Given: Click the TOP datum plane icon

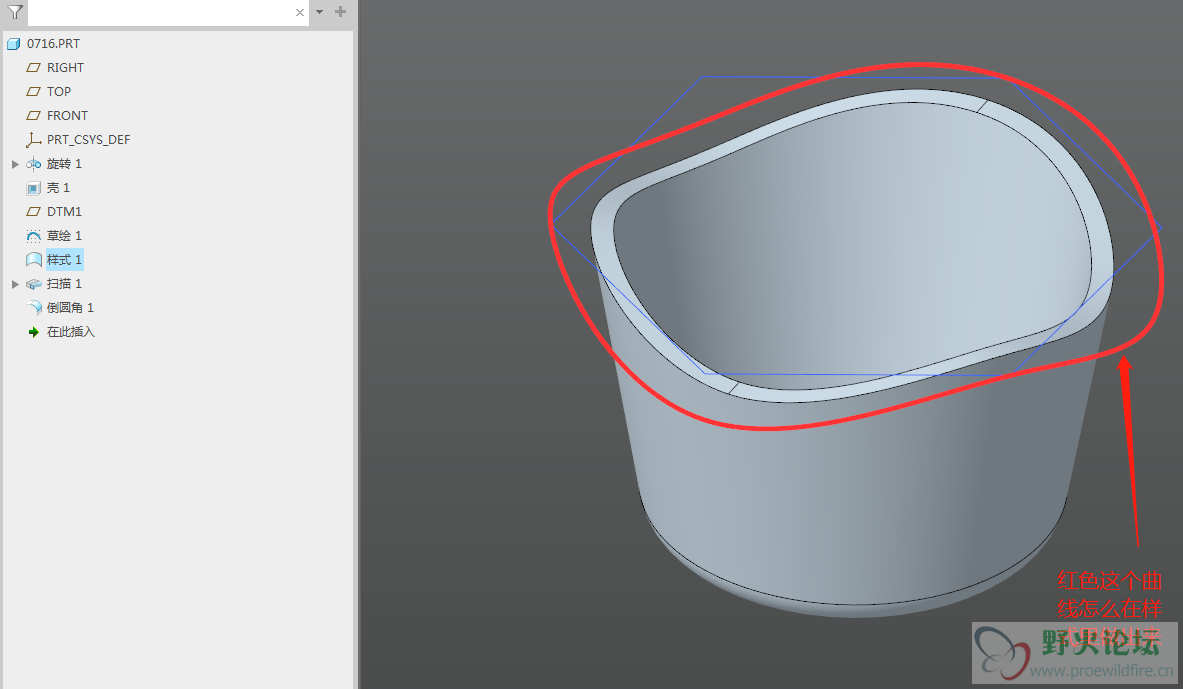Looking at the screenshot, I should [x=33, y=91].
